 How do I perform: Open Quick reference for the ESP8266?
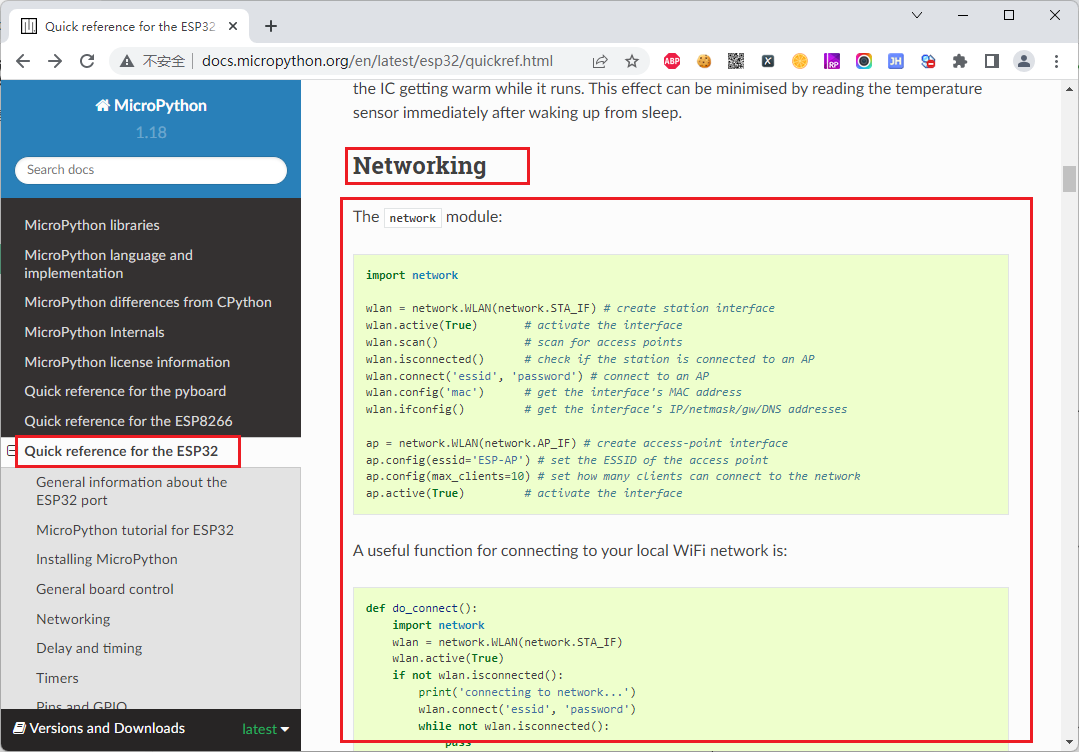coord(128,421)
